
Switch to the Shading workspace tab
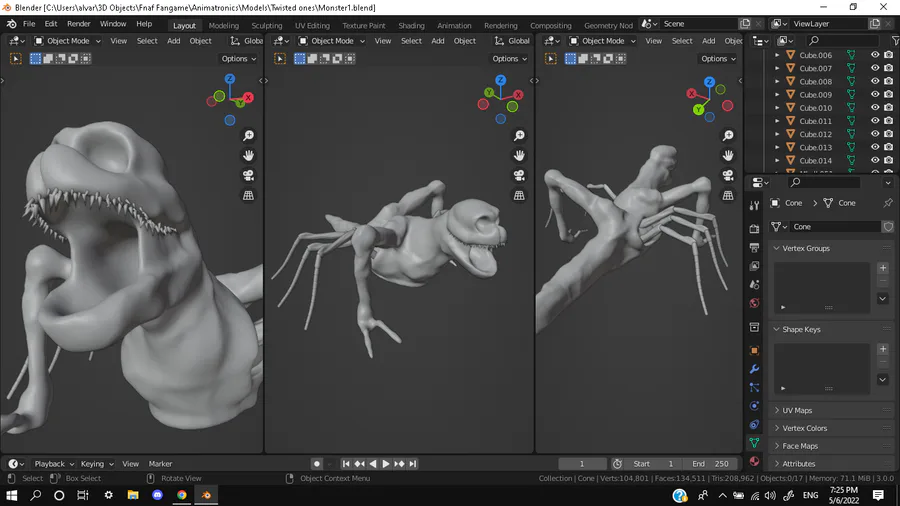pos(411,25)
